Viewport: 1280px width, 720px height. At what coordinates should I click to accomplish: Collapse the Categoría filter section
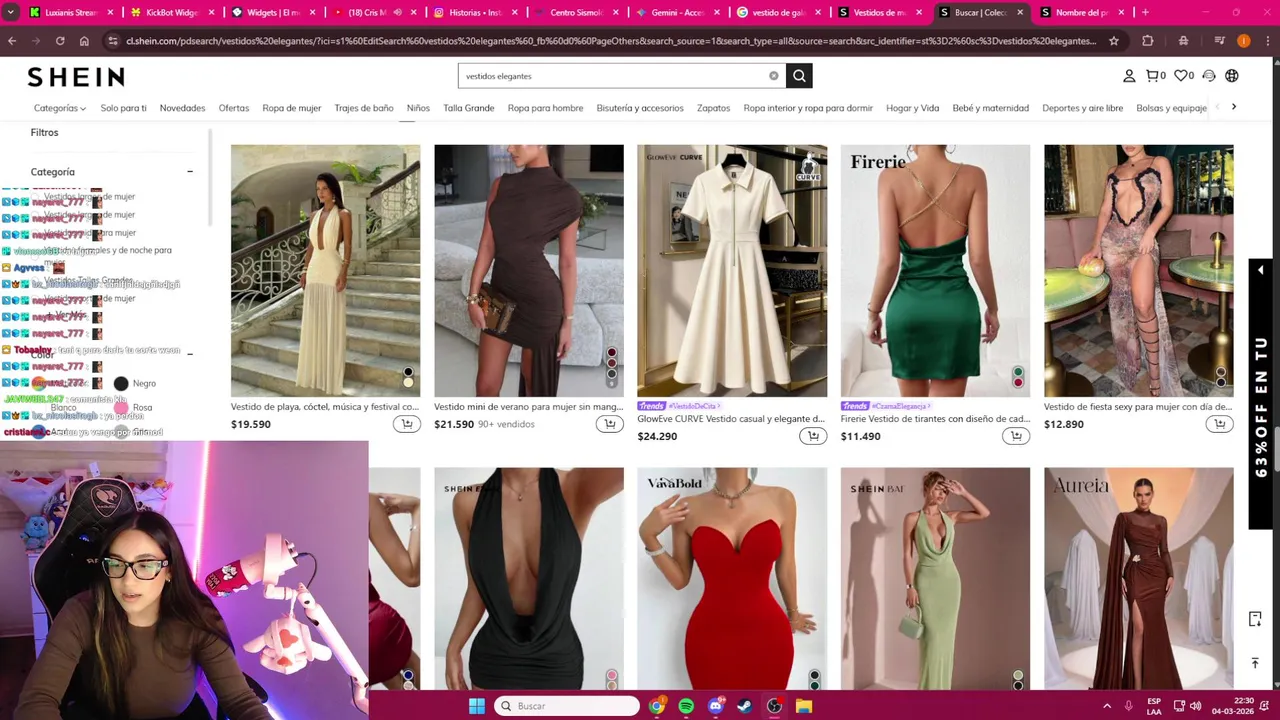pos(190,172)
